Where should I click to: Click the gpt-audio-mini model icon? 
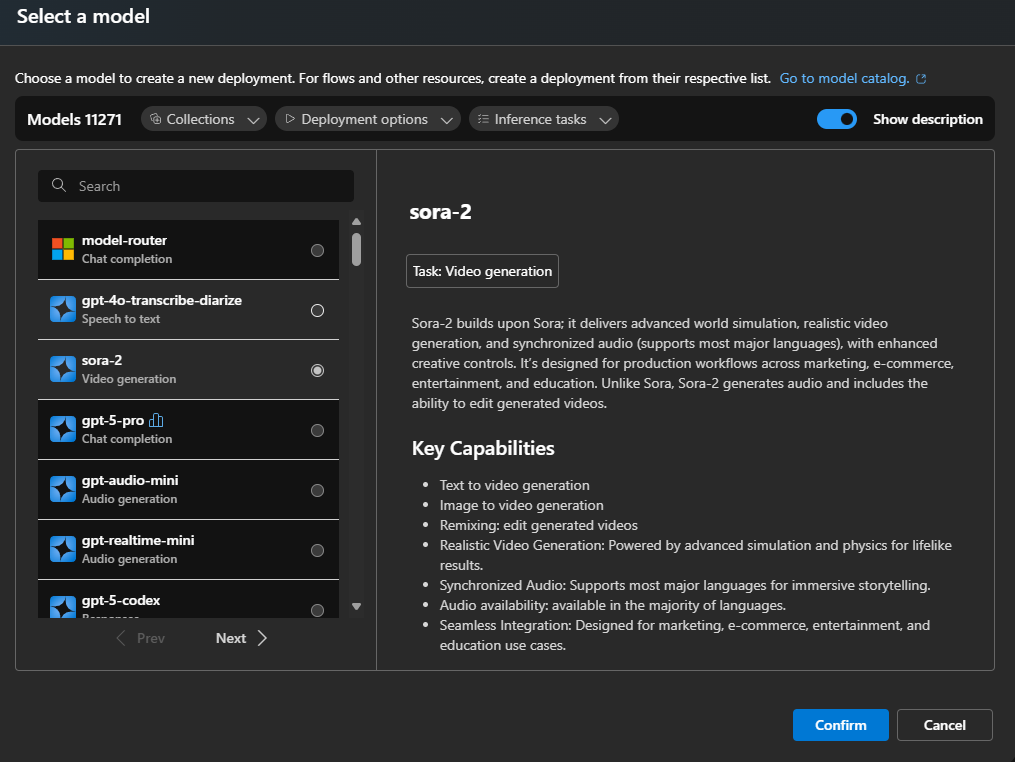click(63, 489)
